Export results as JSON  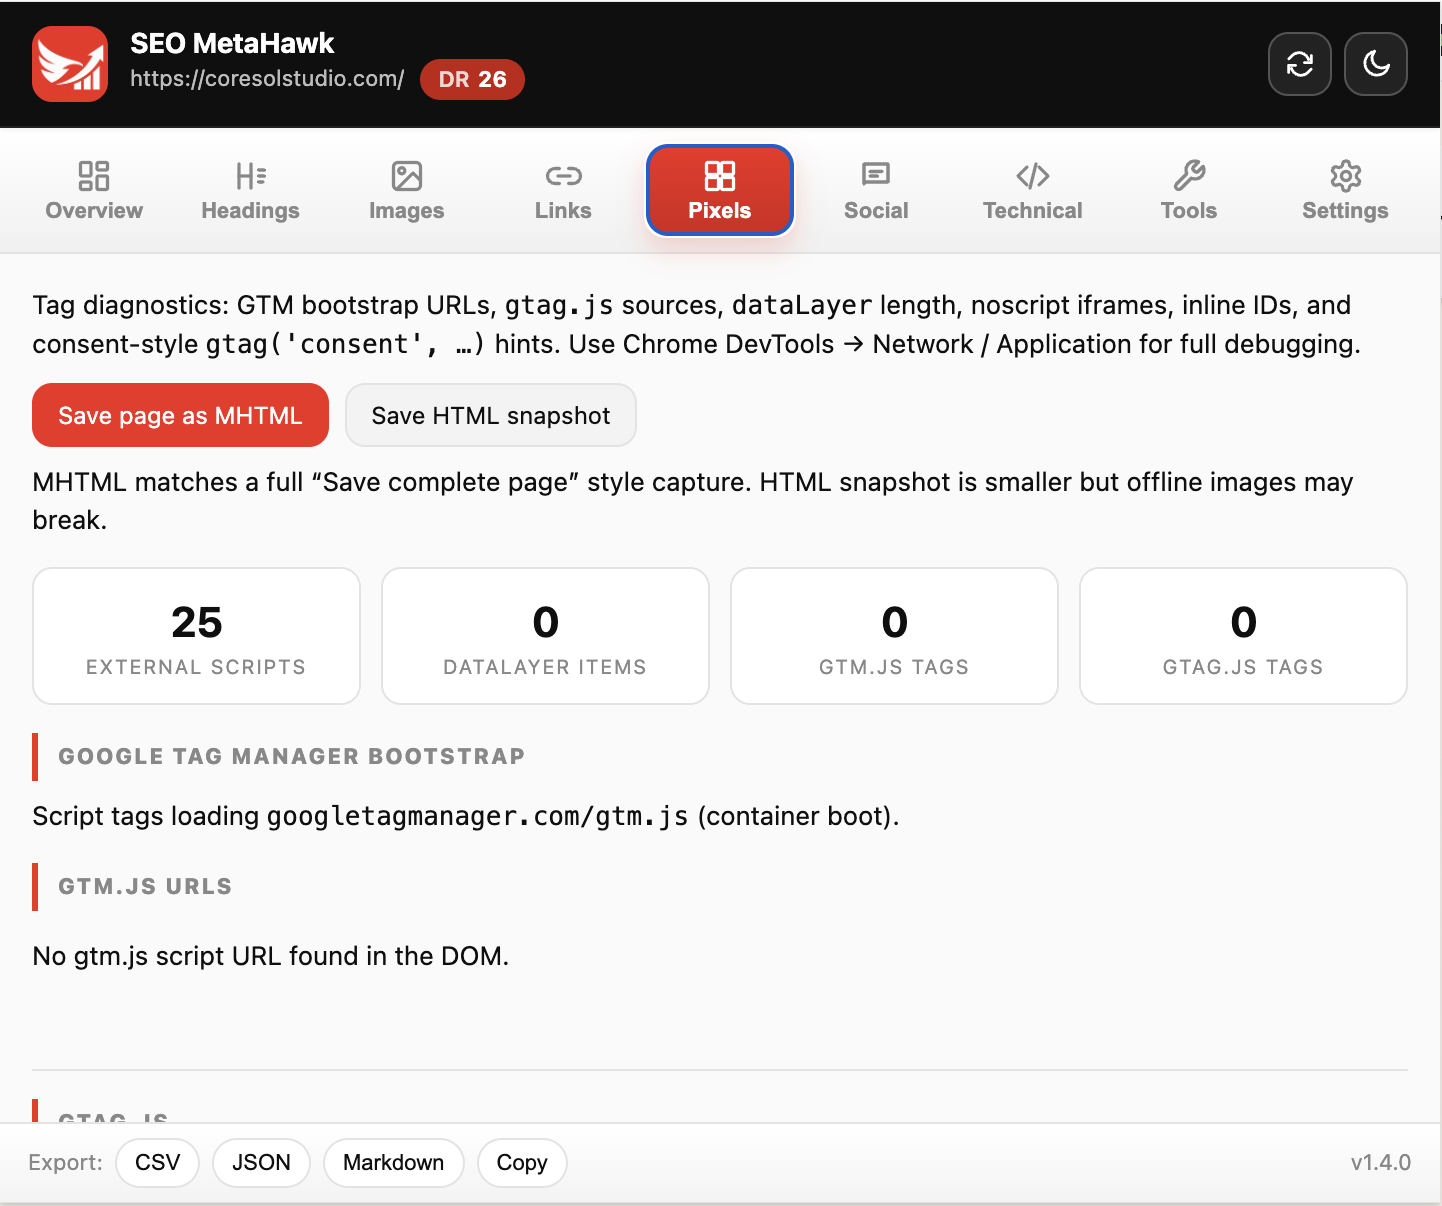point(261,1163)
